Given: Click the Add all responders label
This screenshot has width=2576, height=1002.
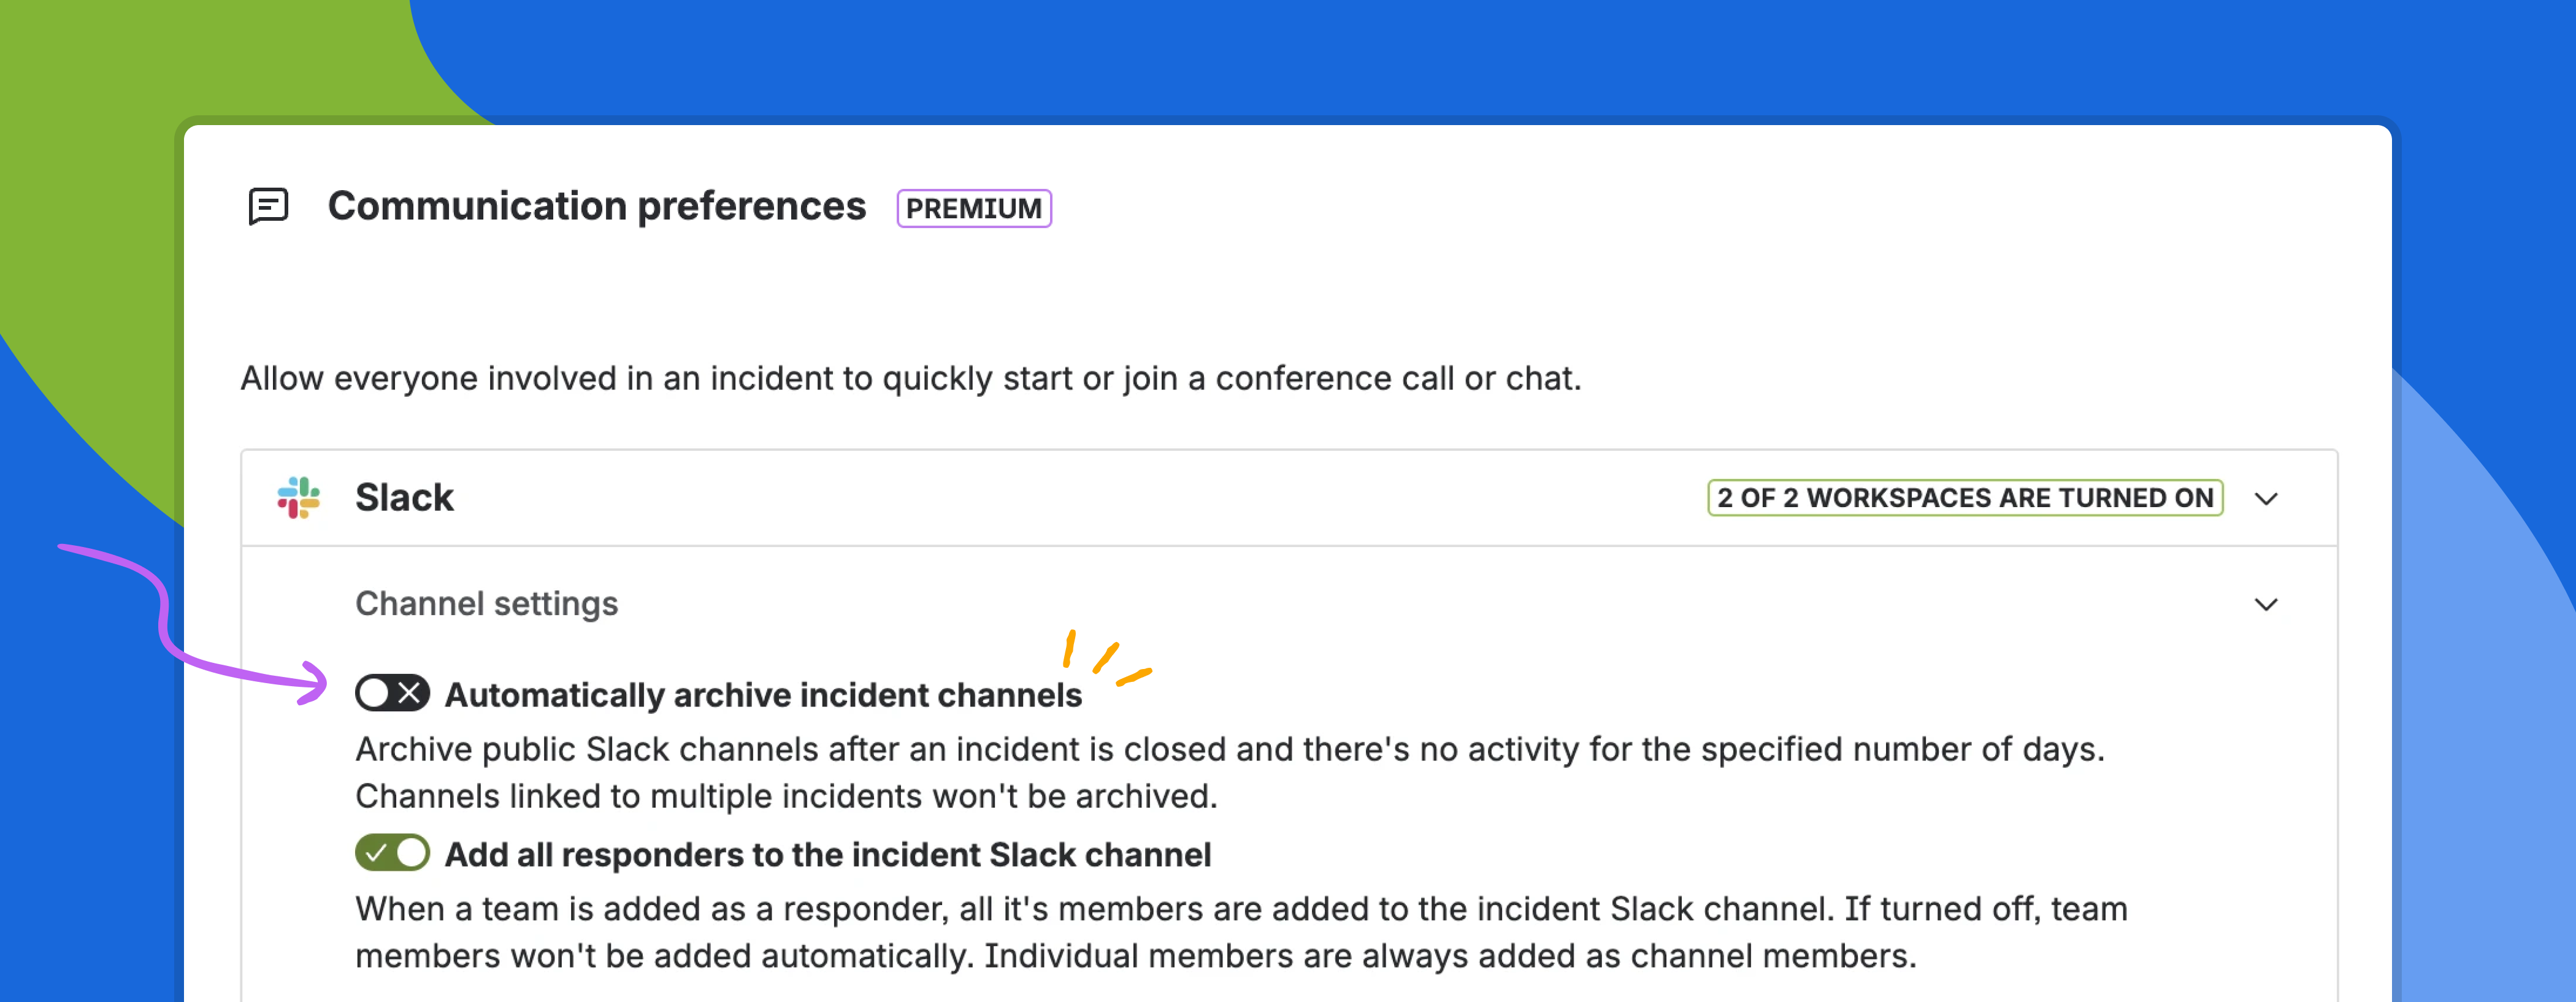Looking at the screenshot, I should 827,854.
